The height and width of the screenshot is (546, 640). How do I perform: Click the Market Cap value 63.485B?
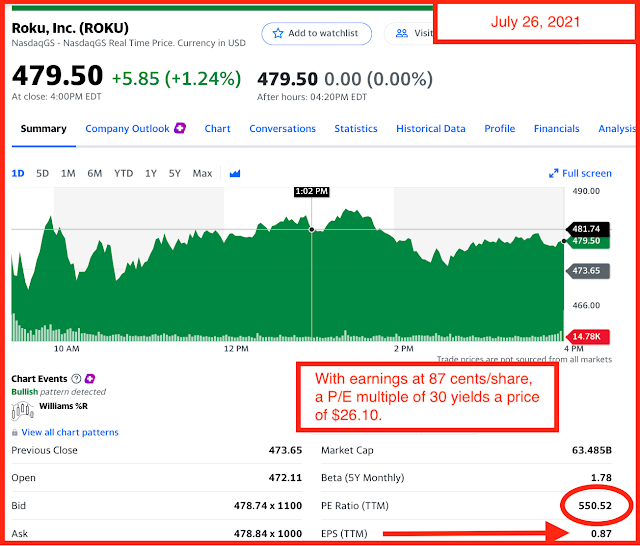tap(592, 451)
